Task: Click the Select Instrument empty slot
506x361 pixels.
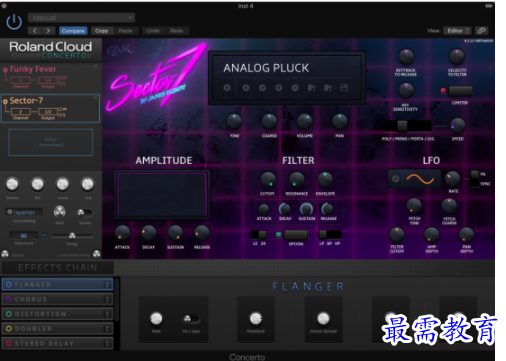Action: [51, 142]
